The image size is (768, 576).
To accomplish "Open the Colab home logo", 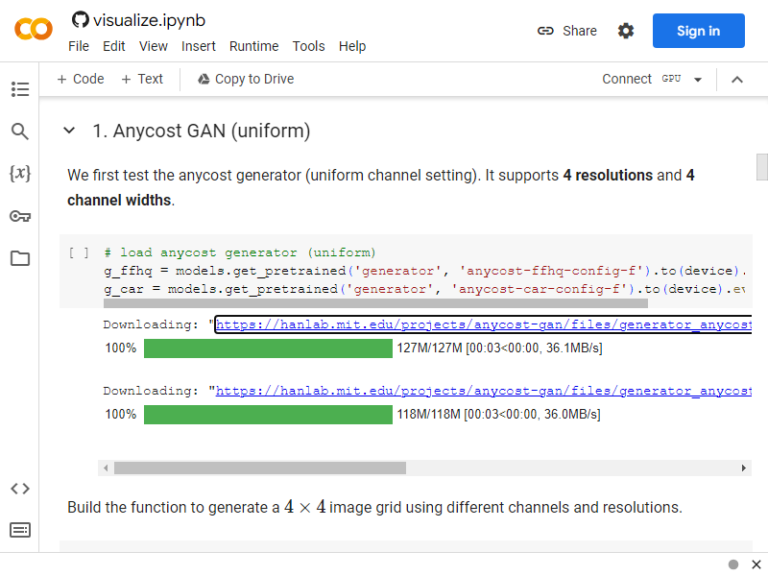I will point(33,29).
